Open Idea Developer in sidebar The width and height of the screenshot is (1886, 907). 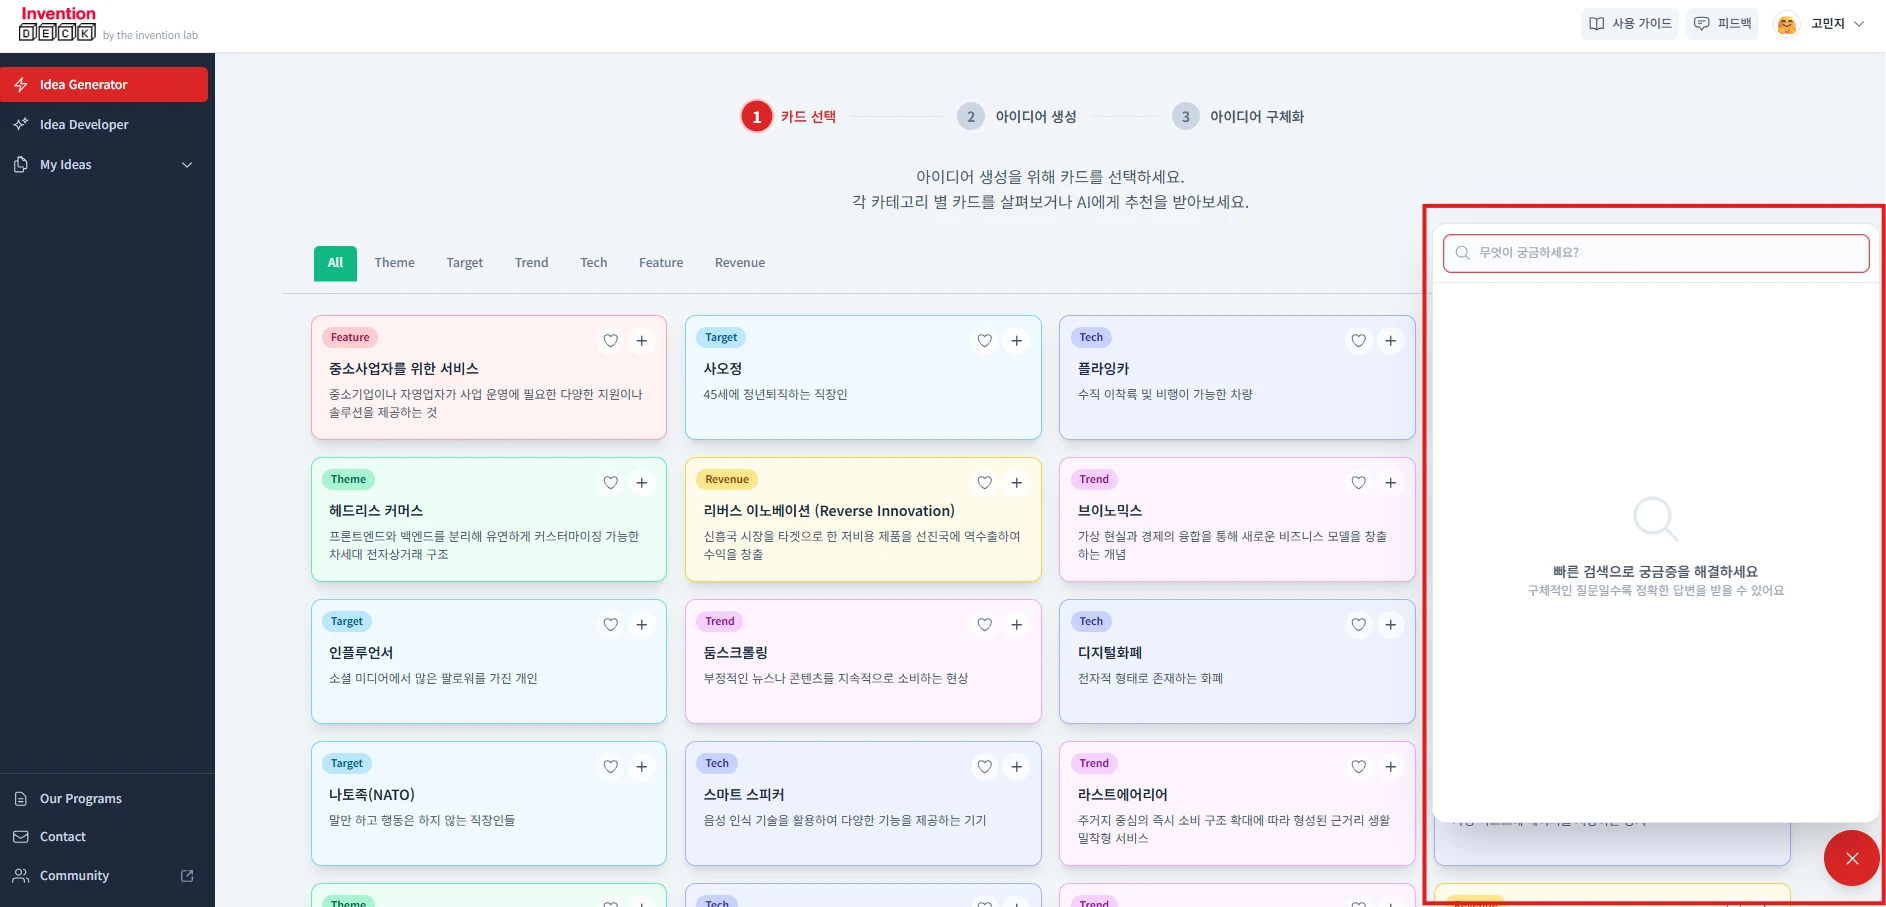pyautogui.click(x=84, y=125)
